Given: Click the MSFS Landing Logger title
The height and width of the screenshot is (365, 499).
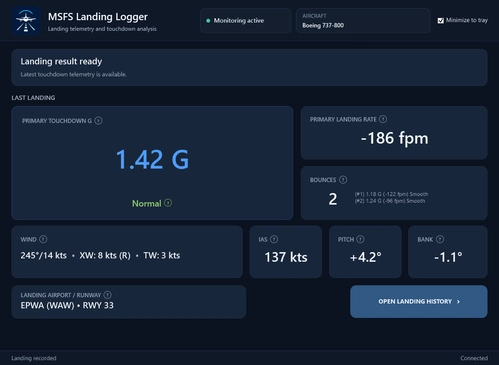Looking at the screenshot, I should [x=98, y=17].
